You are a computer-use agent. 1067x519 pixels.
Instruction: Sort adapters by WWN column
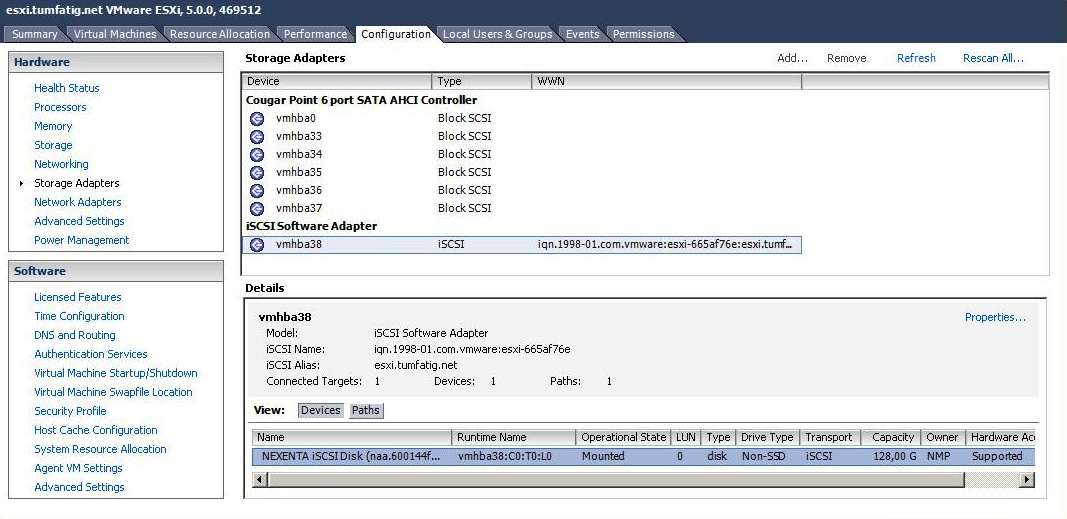click(x=667, y=82)
